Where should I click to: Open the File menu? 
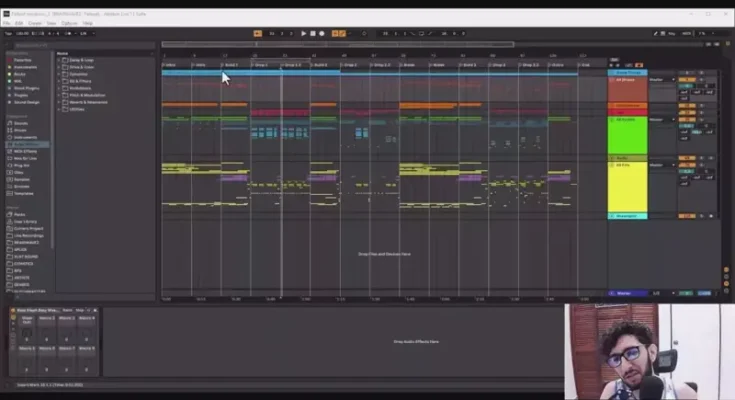point(7,22)
